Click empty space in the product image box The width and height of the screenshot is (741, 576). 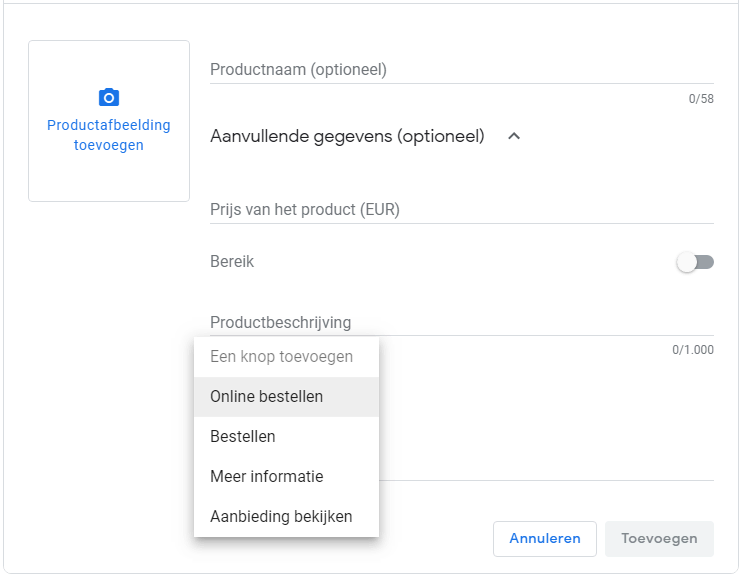(x=109, y=175)
